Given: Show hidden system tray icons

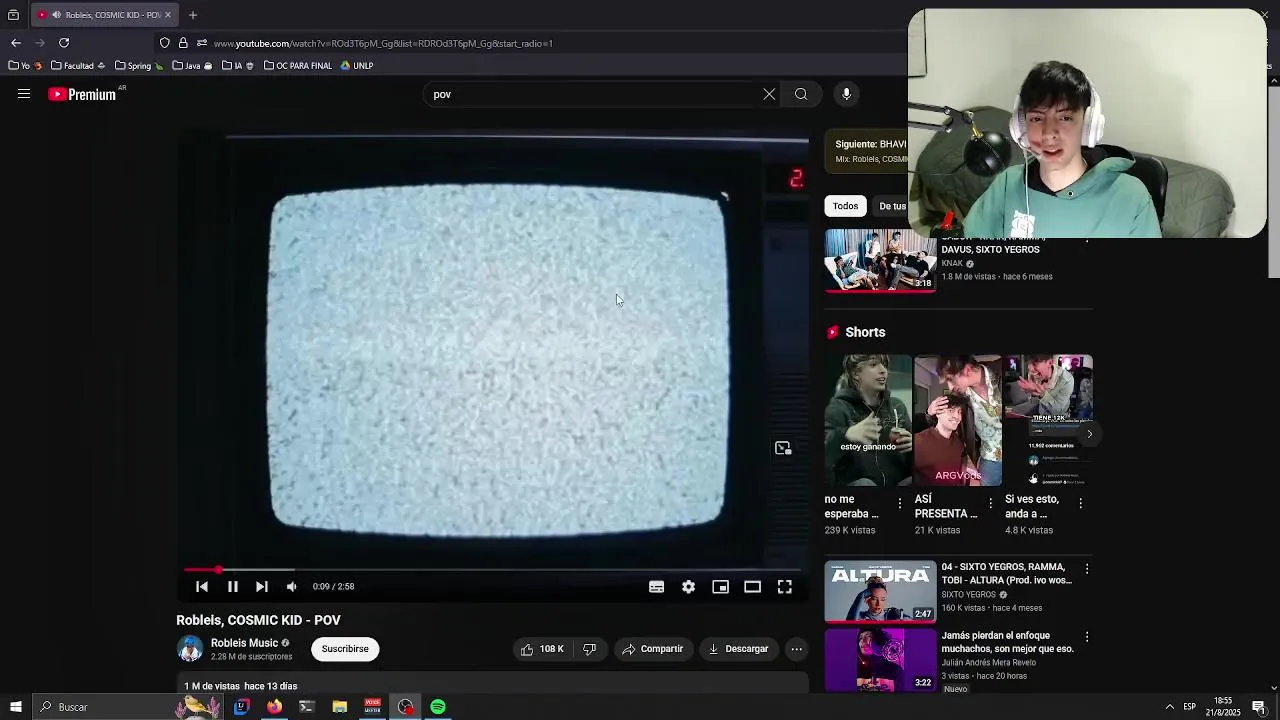Looking at the screenshot, I should 1169,707.
